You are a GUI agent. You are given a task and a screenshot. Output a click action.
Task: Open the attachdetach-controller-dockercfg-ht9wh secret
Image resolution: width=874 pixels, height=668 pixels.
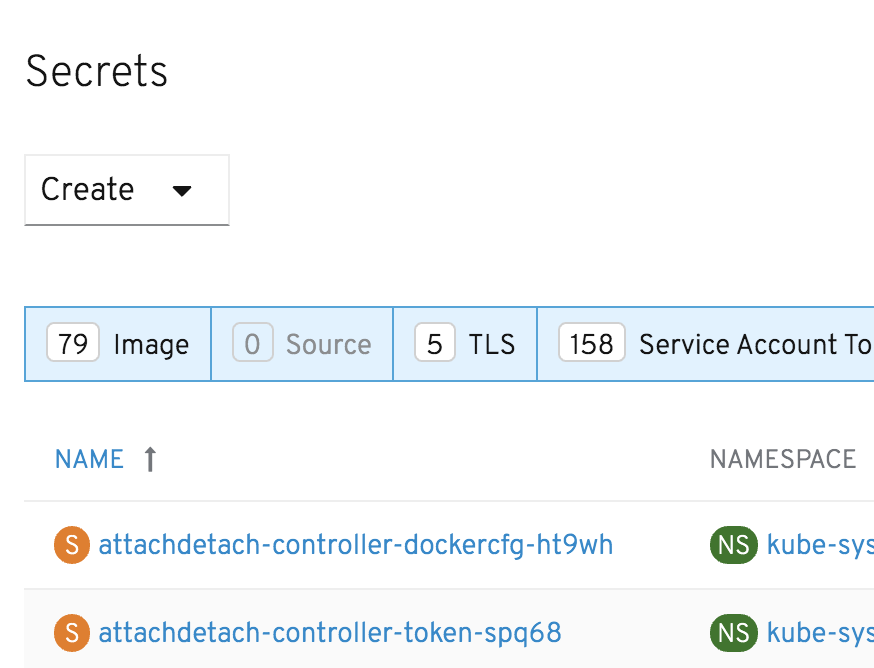tap(356, 545)
